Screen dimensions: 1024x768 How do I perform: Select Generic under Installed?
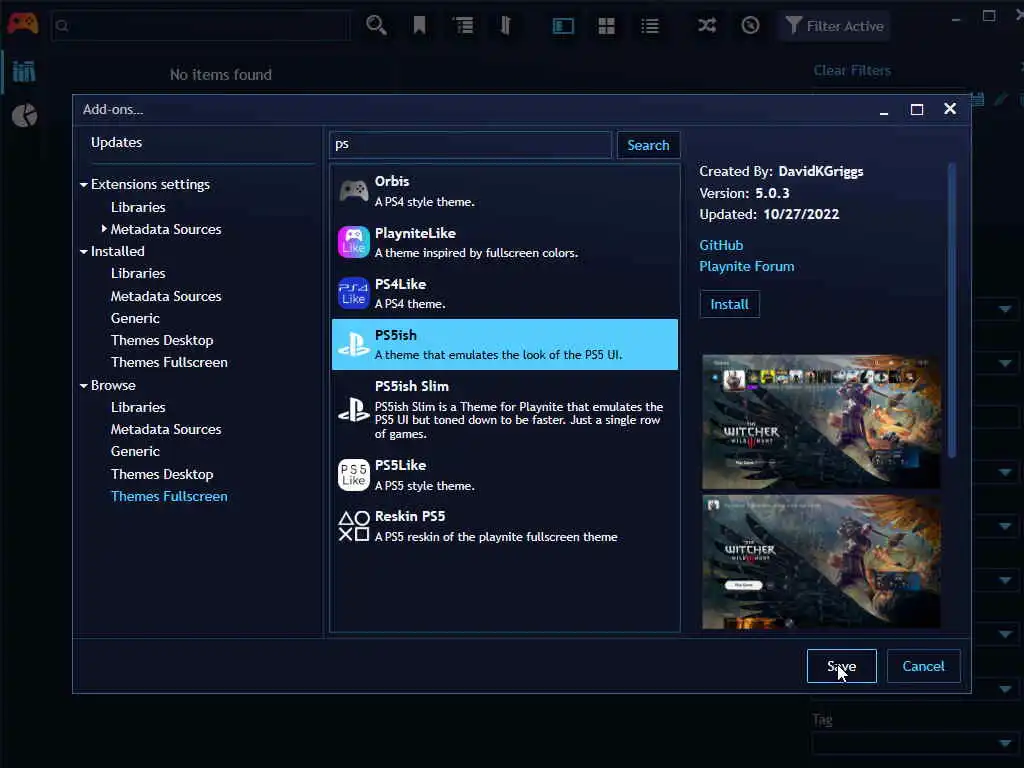click(x=135, y=318)
